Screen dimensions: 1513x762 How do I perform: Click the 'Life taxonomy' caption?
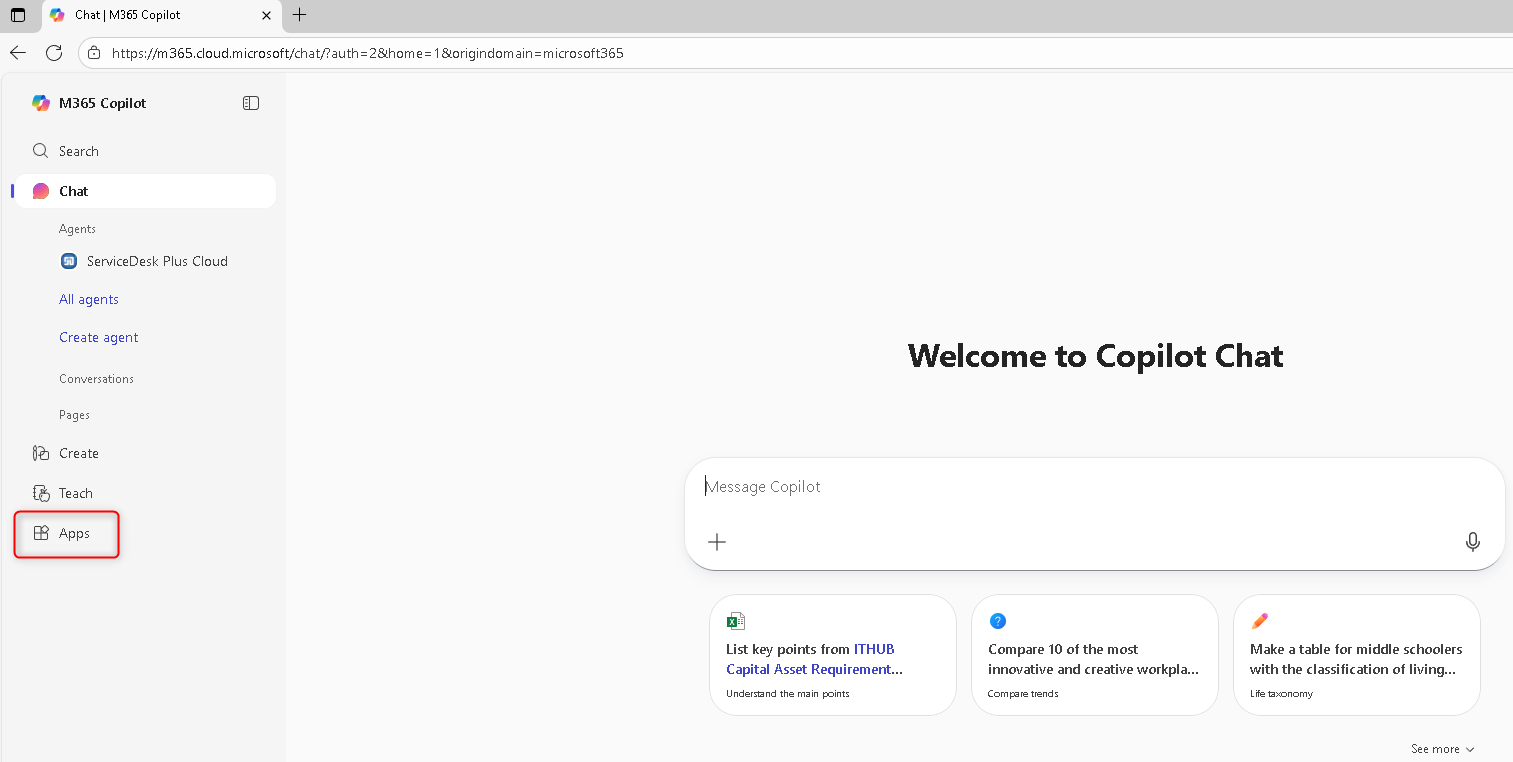1281,694
